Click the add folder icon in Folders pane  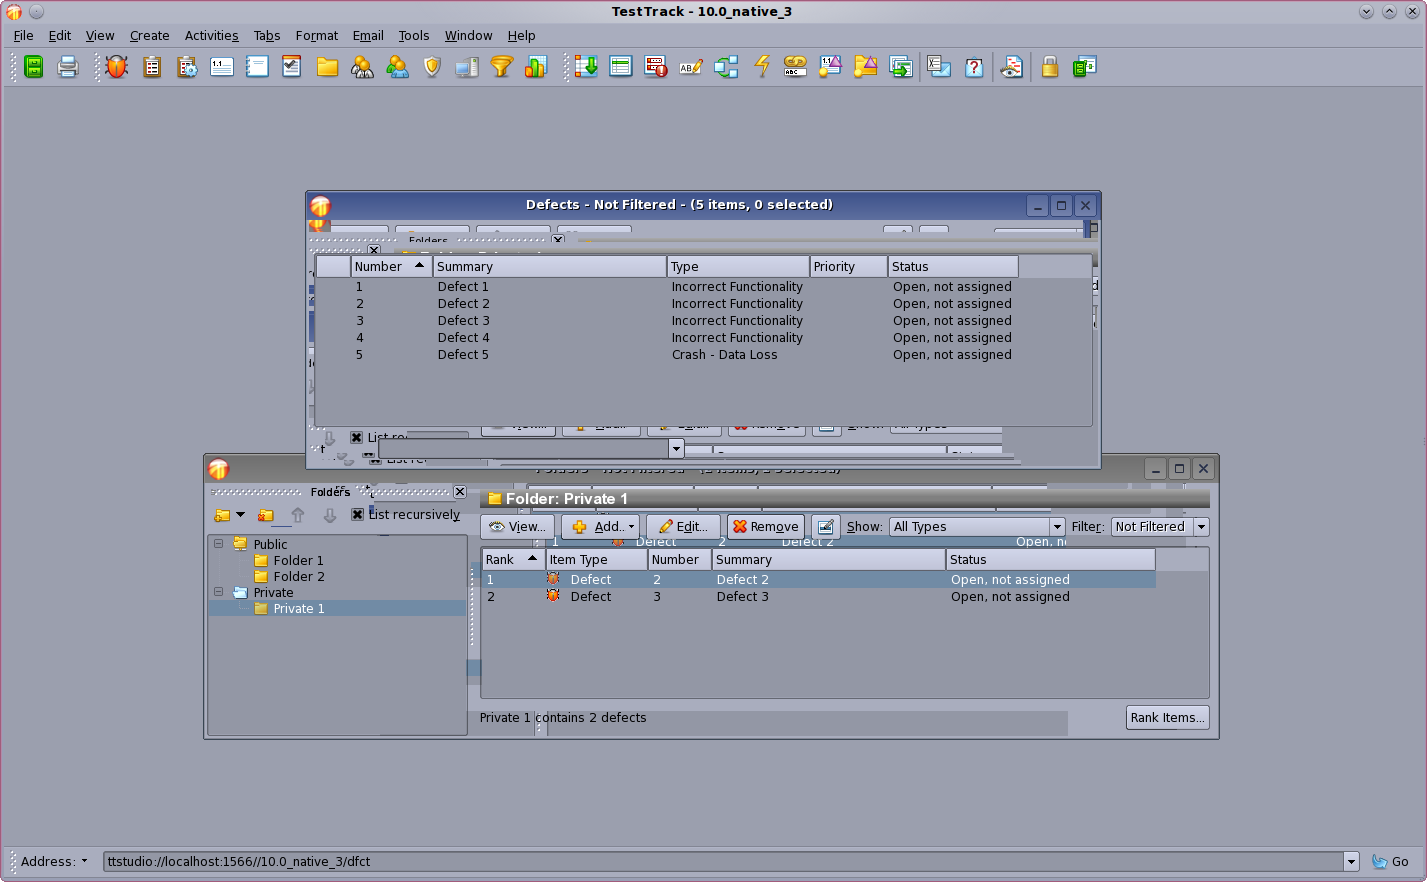point(222,515)
